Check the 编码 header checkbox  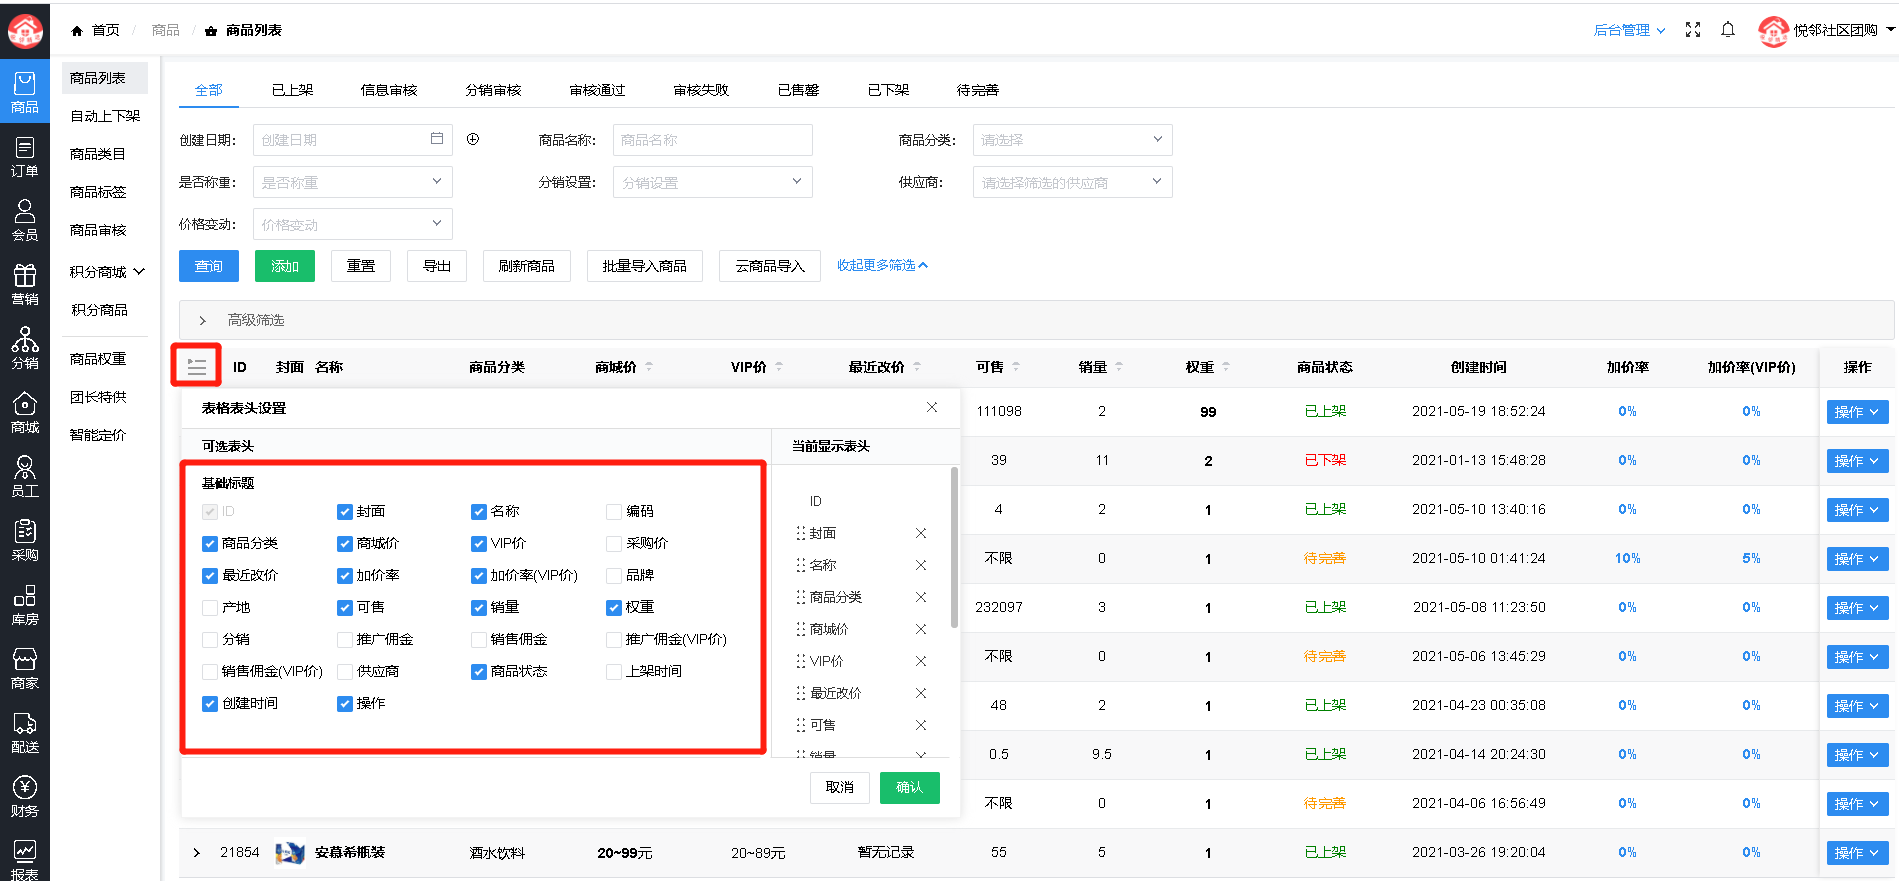614,512
